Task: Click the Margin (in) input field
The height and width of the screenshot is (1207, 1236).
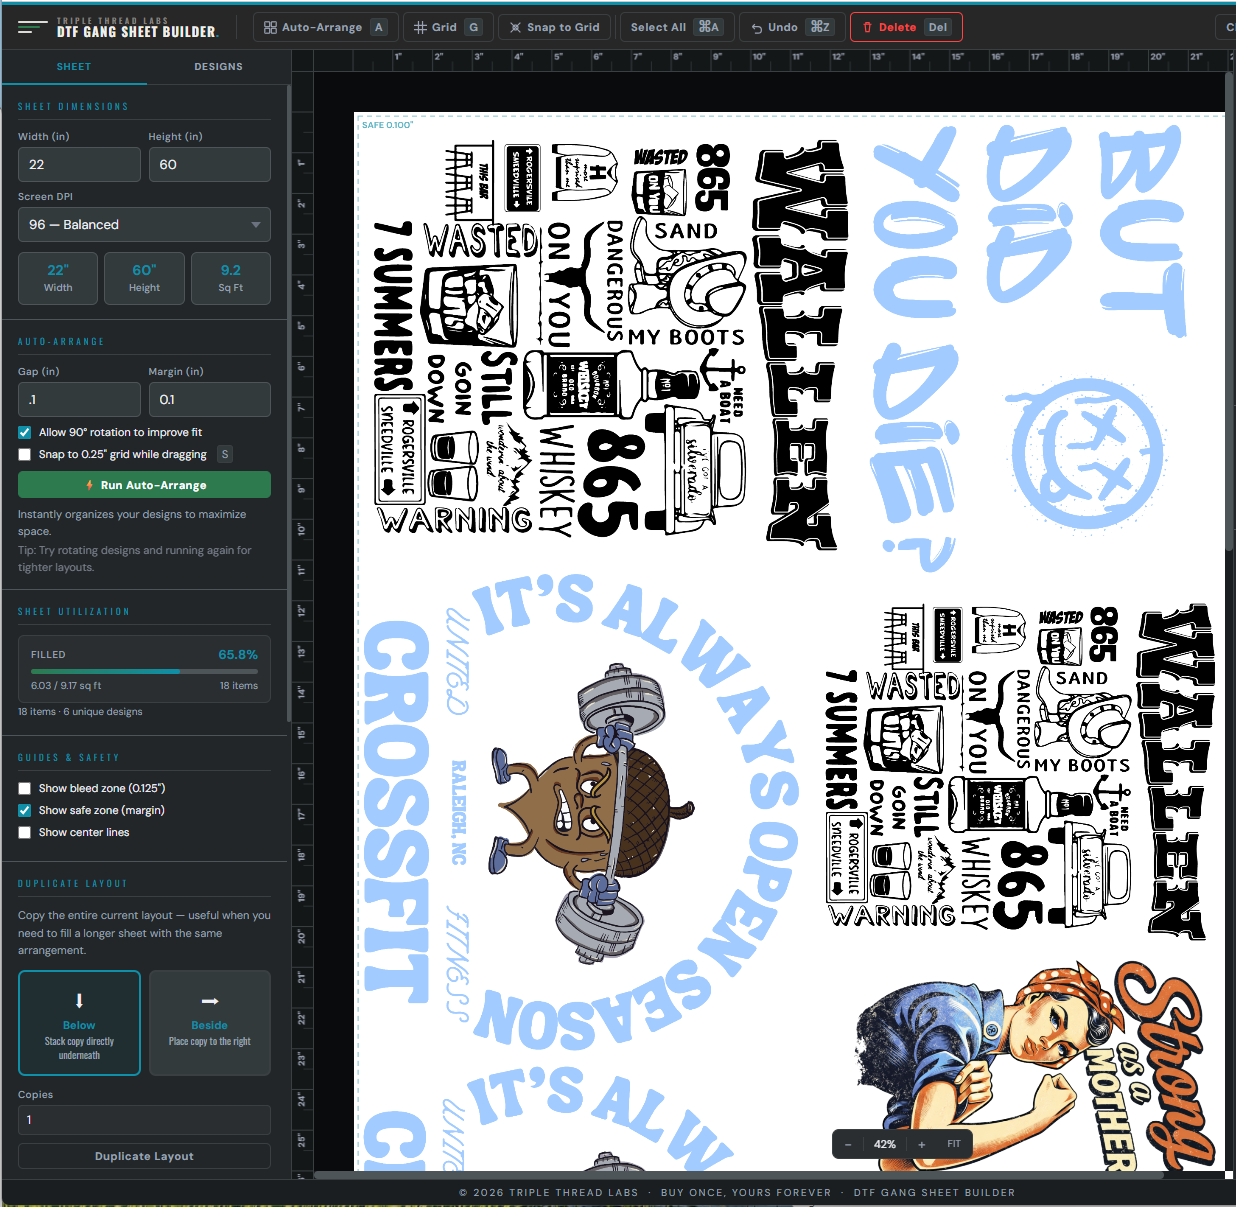Action: click(x=209, y=399)
